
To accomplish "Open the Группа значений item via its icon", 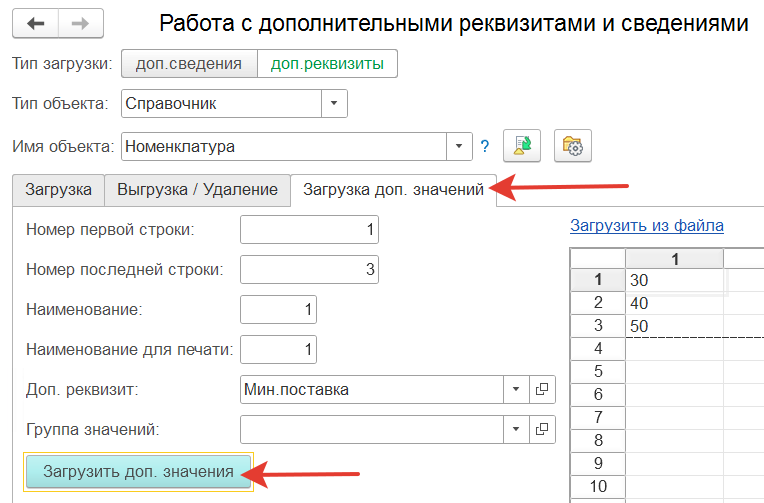I will pos(542,429).
